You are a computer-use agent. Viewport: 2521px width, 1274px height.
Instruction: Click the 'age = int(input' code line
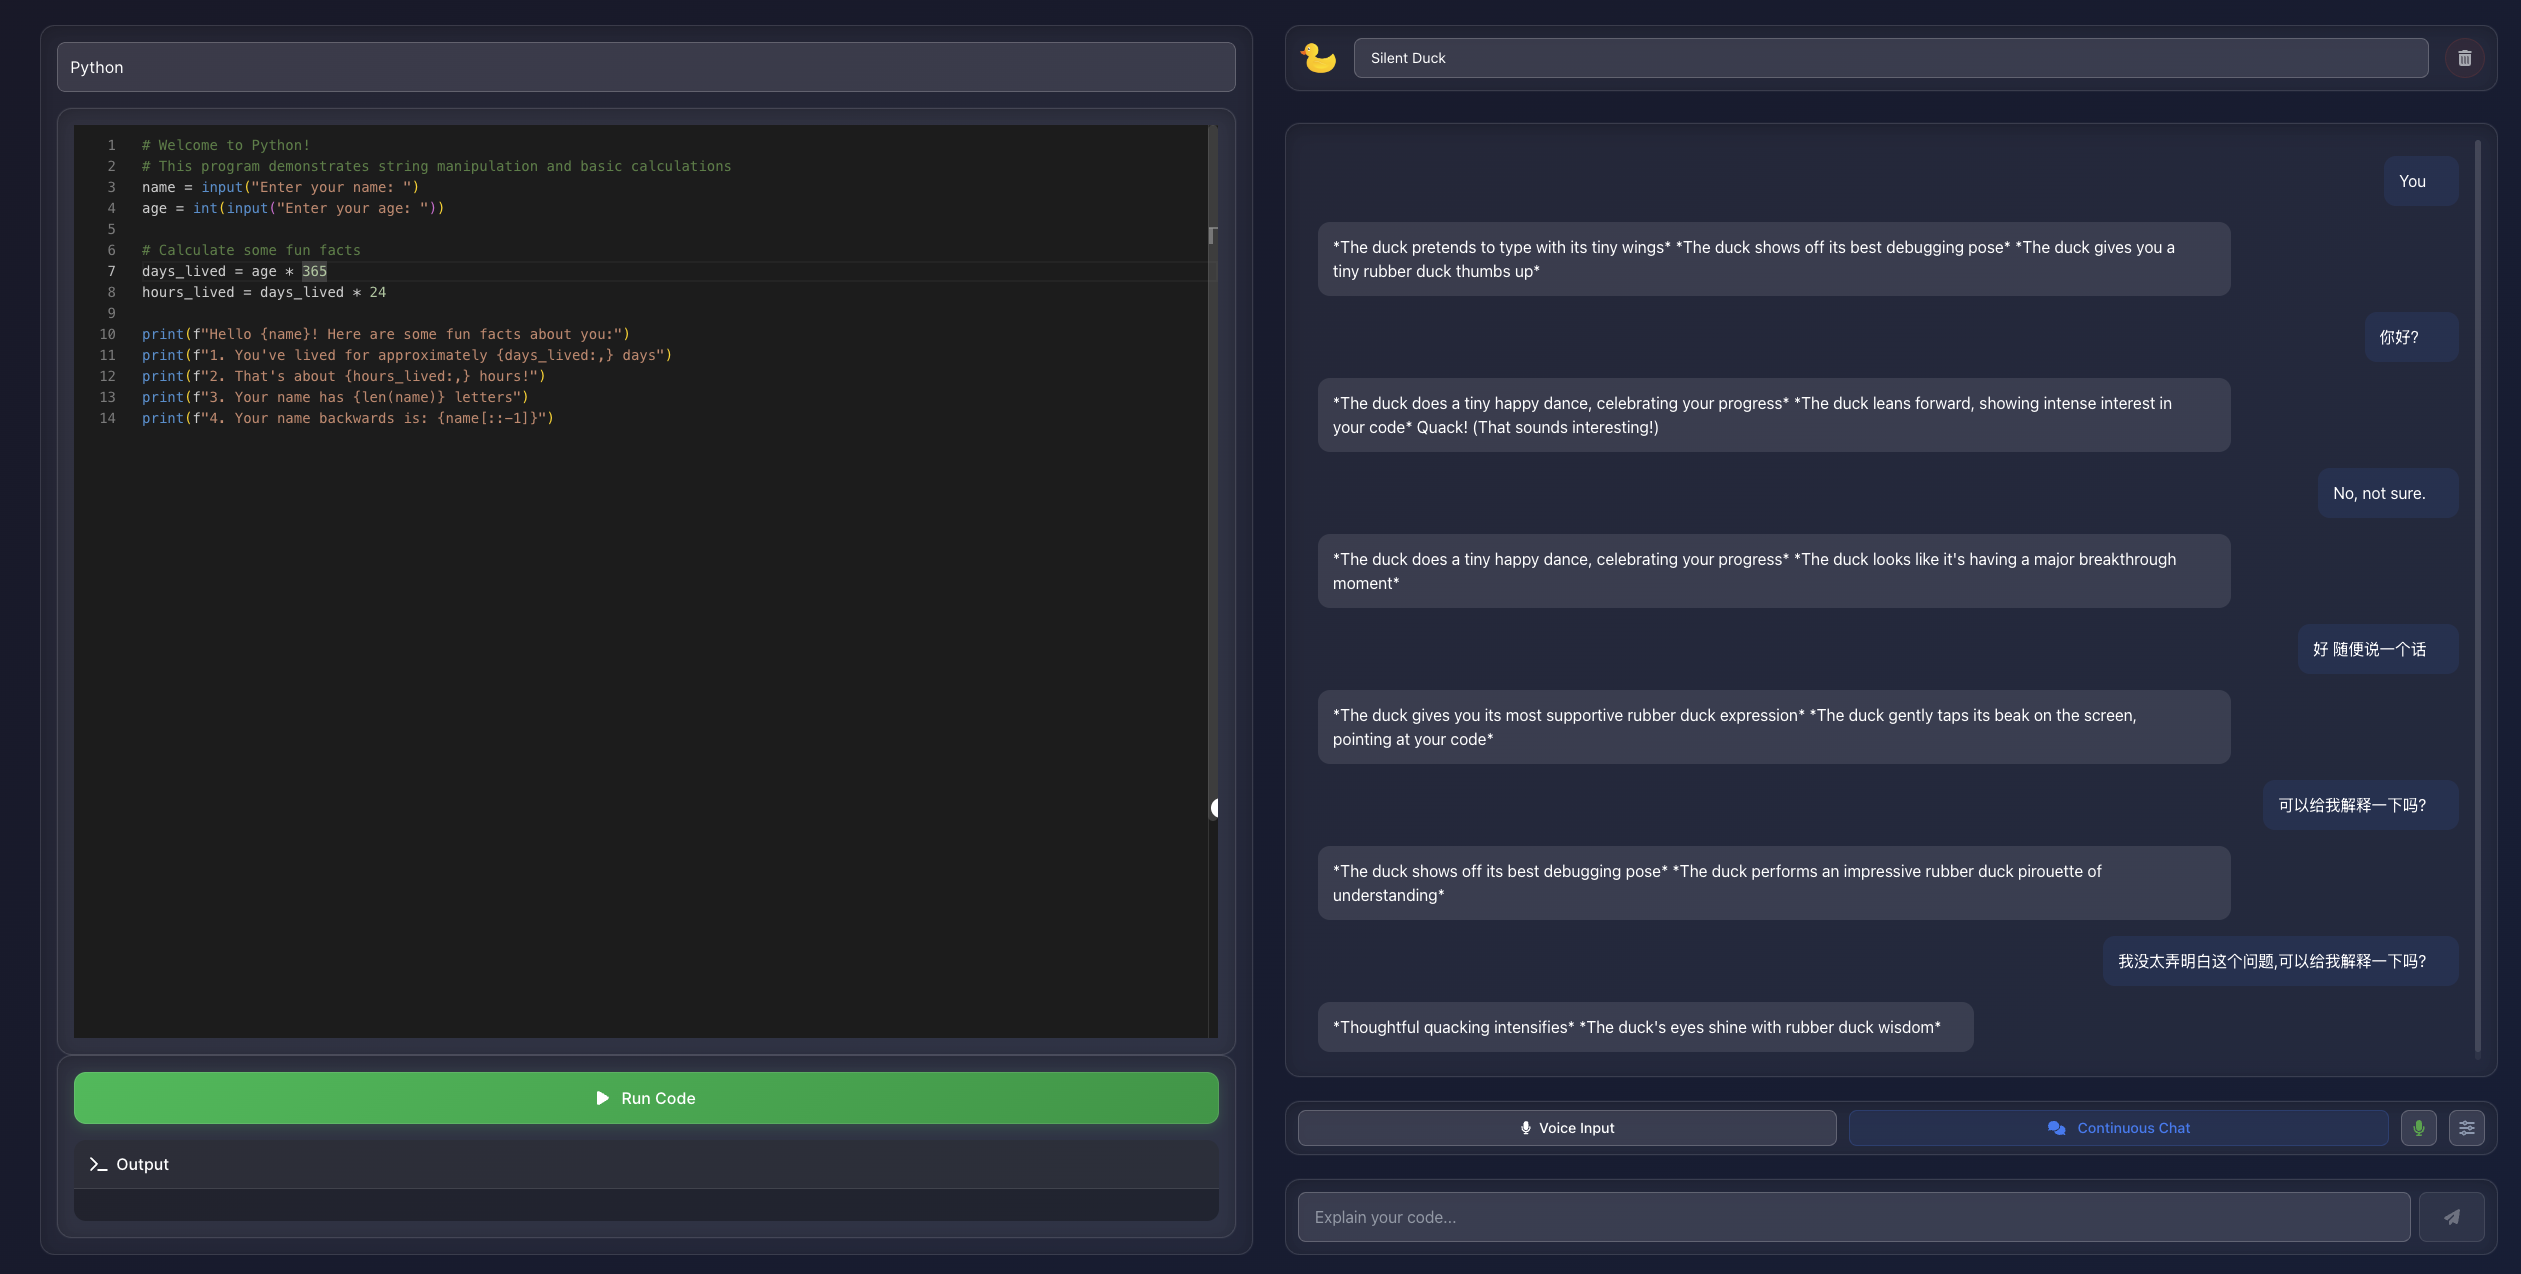click(x=293, y=208)
